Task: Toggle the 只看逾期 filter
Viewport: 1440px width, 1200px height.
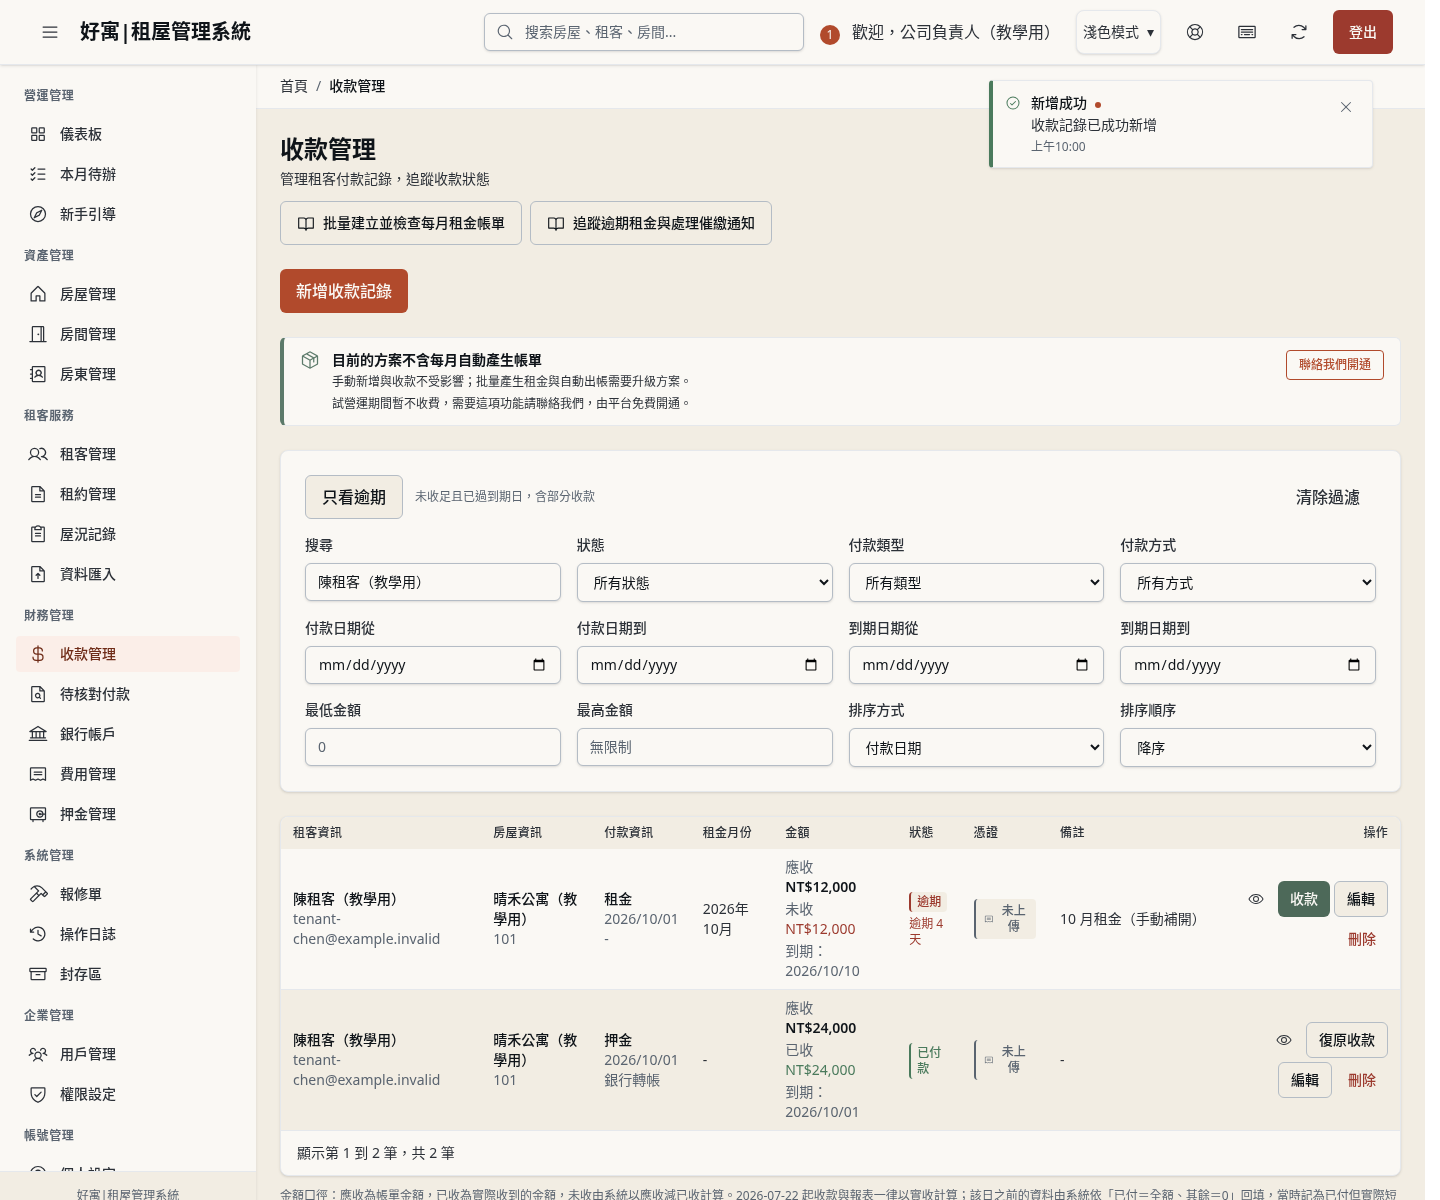Action: (354, 497)
